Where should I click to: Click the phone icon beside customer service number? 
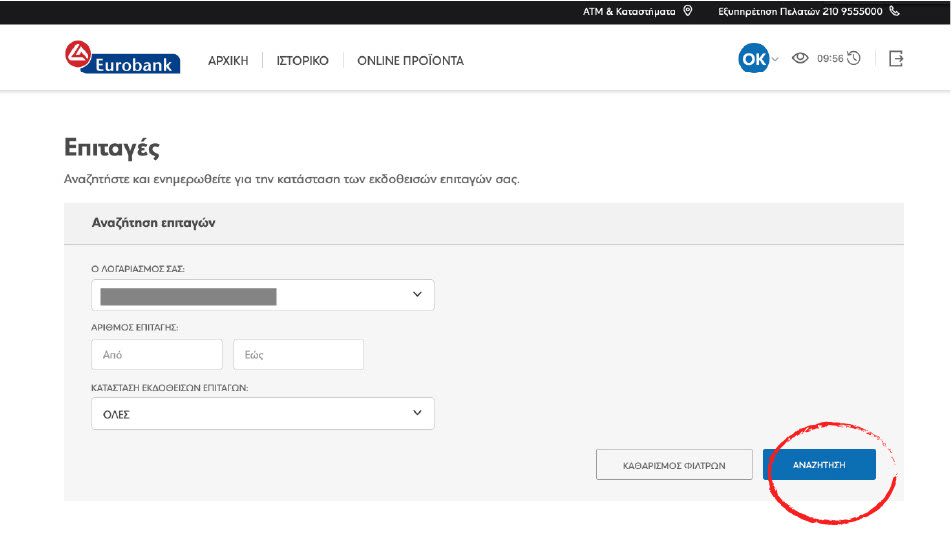click(894, 11)
